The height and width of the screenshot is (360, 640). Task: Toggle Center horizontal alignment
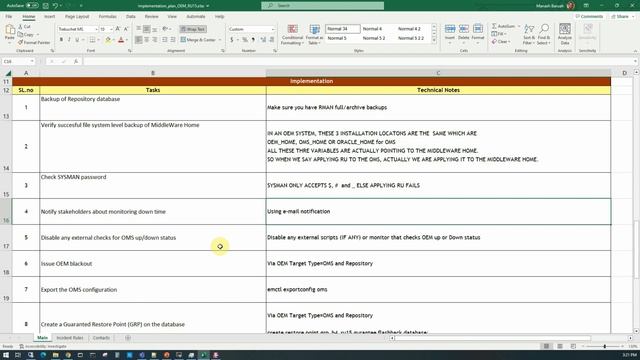point(147,40)
